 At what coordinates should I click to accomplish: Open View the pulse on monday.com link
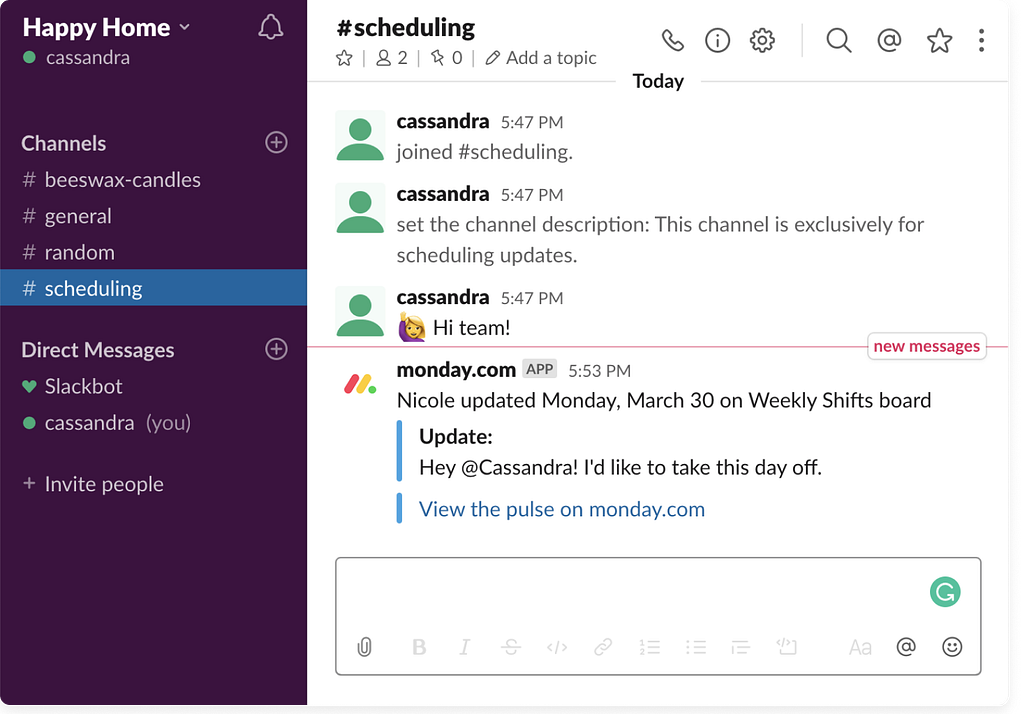click(561, 509)
